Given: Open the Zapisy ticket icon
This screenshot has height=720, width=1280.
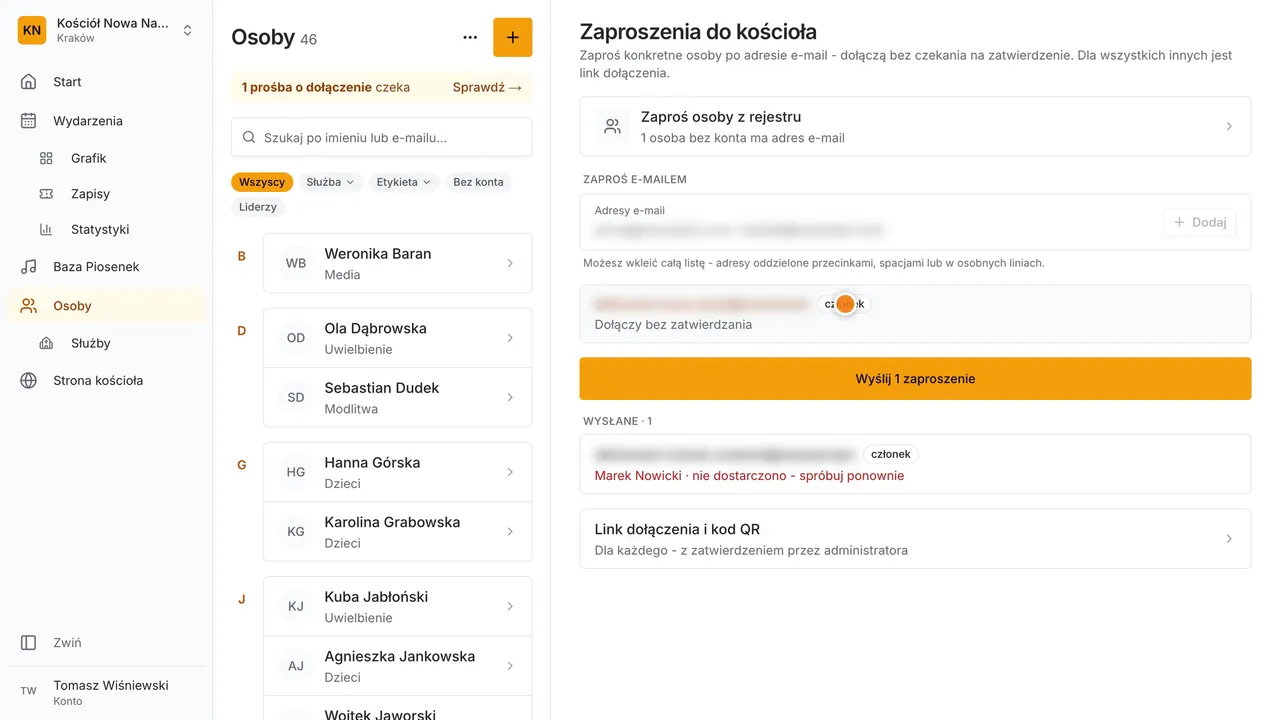Looking at the screenshot, I should (x=46, y=194).
